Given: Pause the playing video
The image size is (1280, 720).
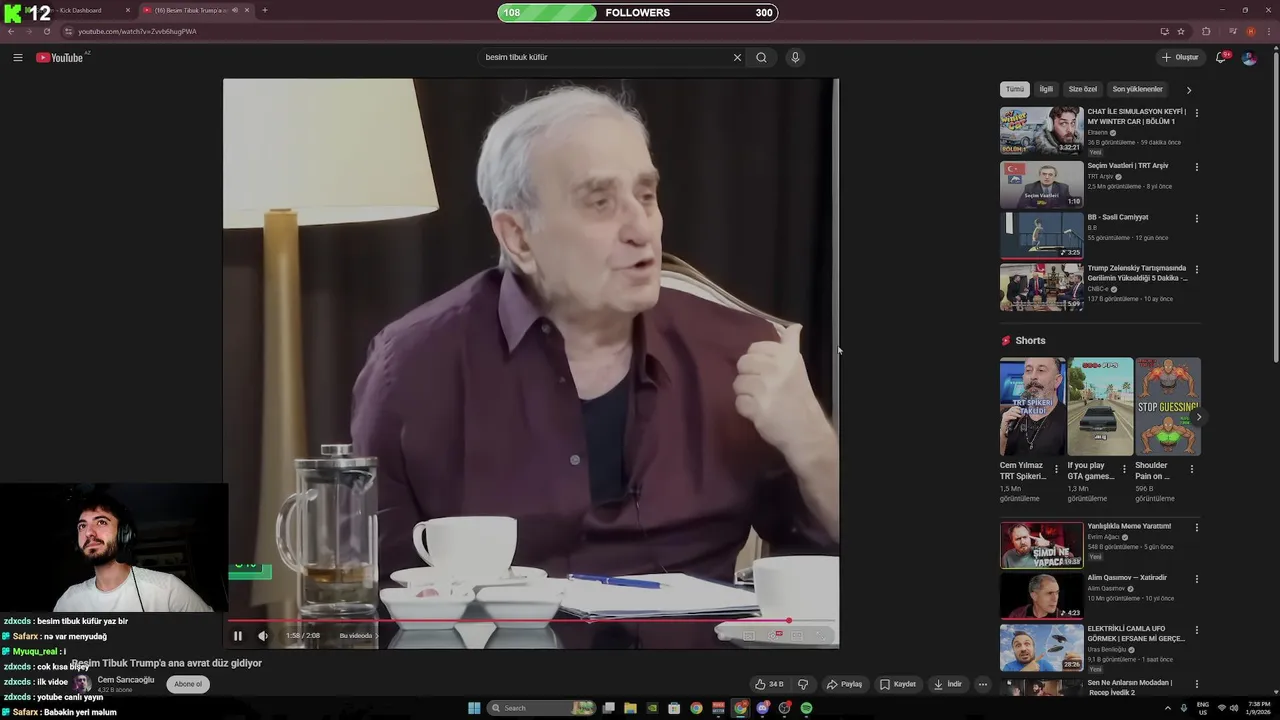Looking at the screenshot, I should 238,635.
